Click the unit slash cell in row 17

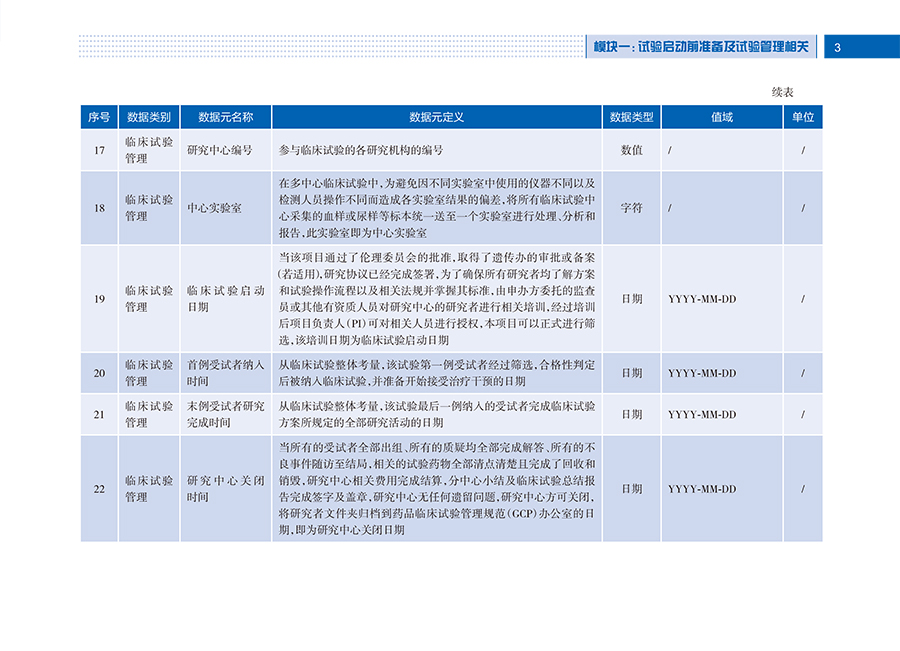[x=803, y=150]
